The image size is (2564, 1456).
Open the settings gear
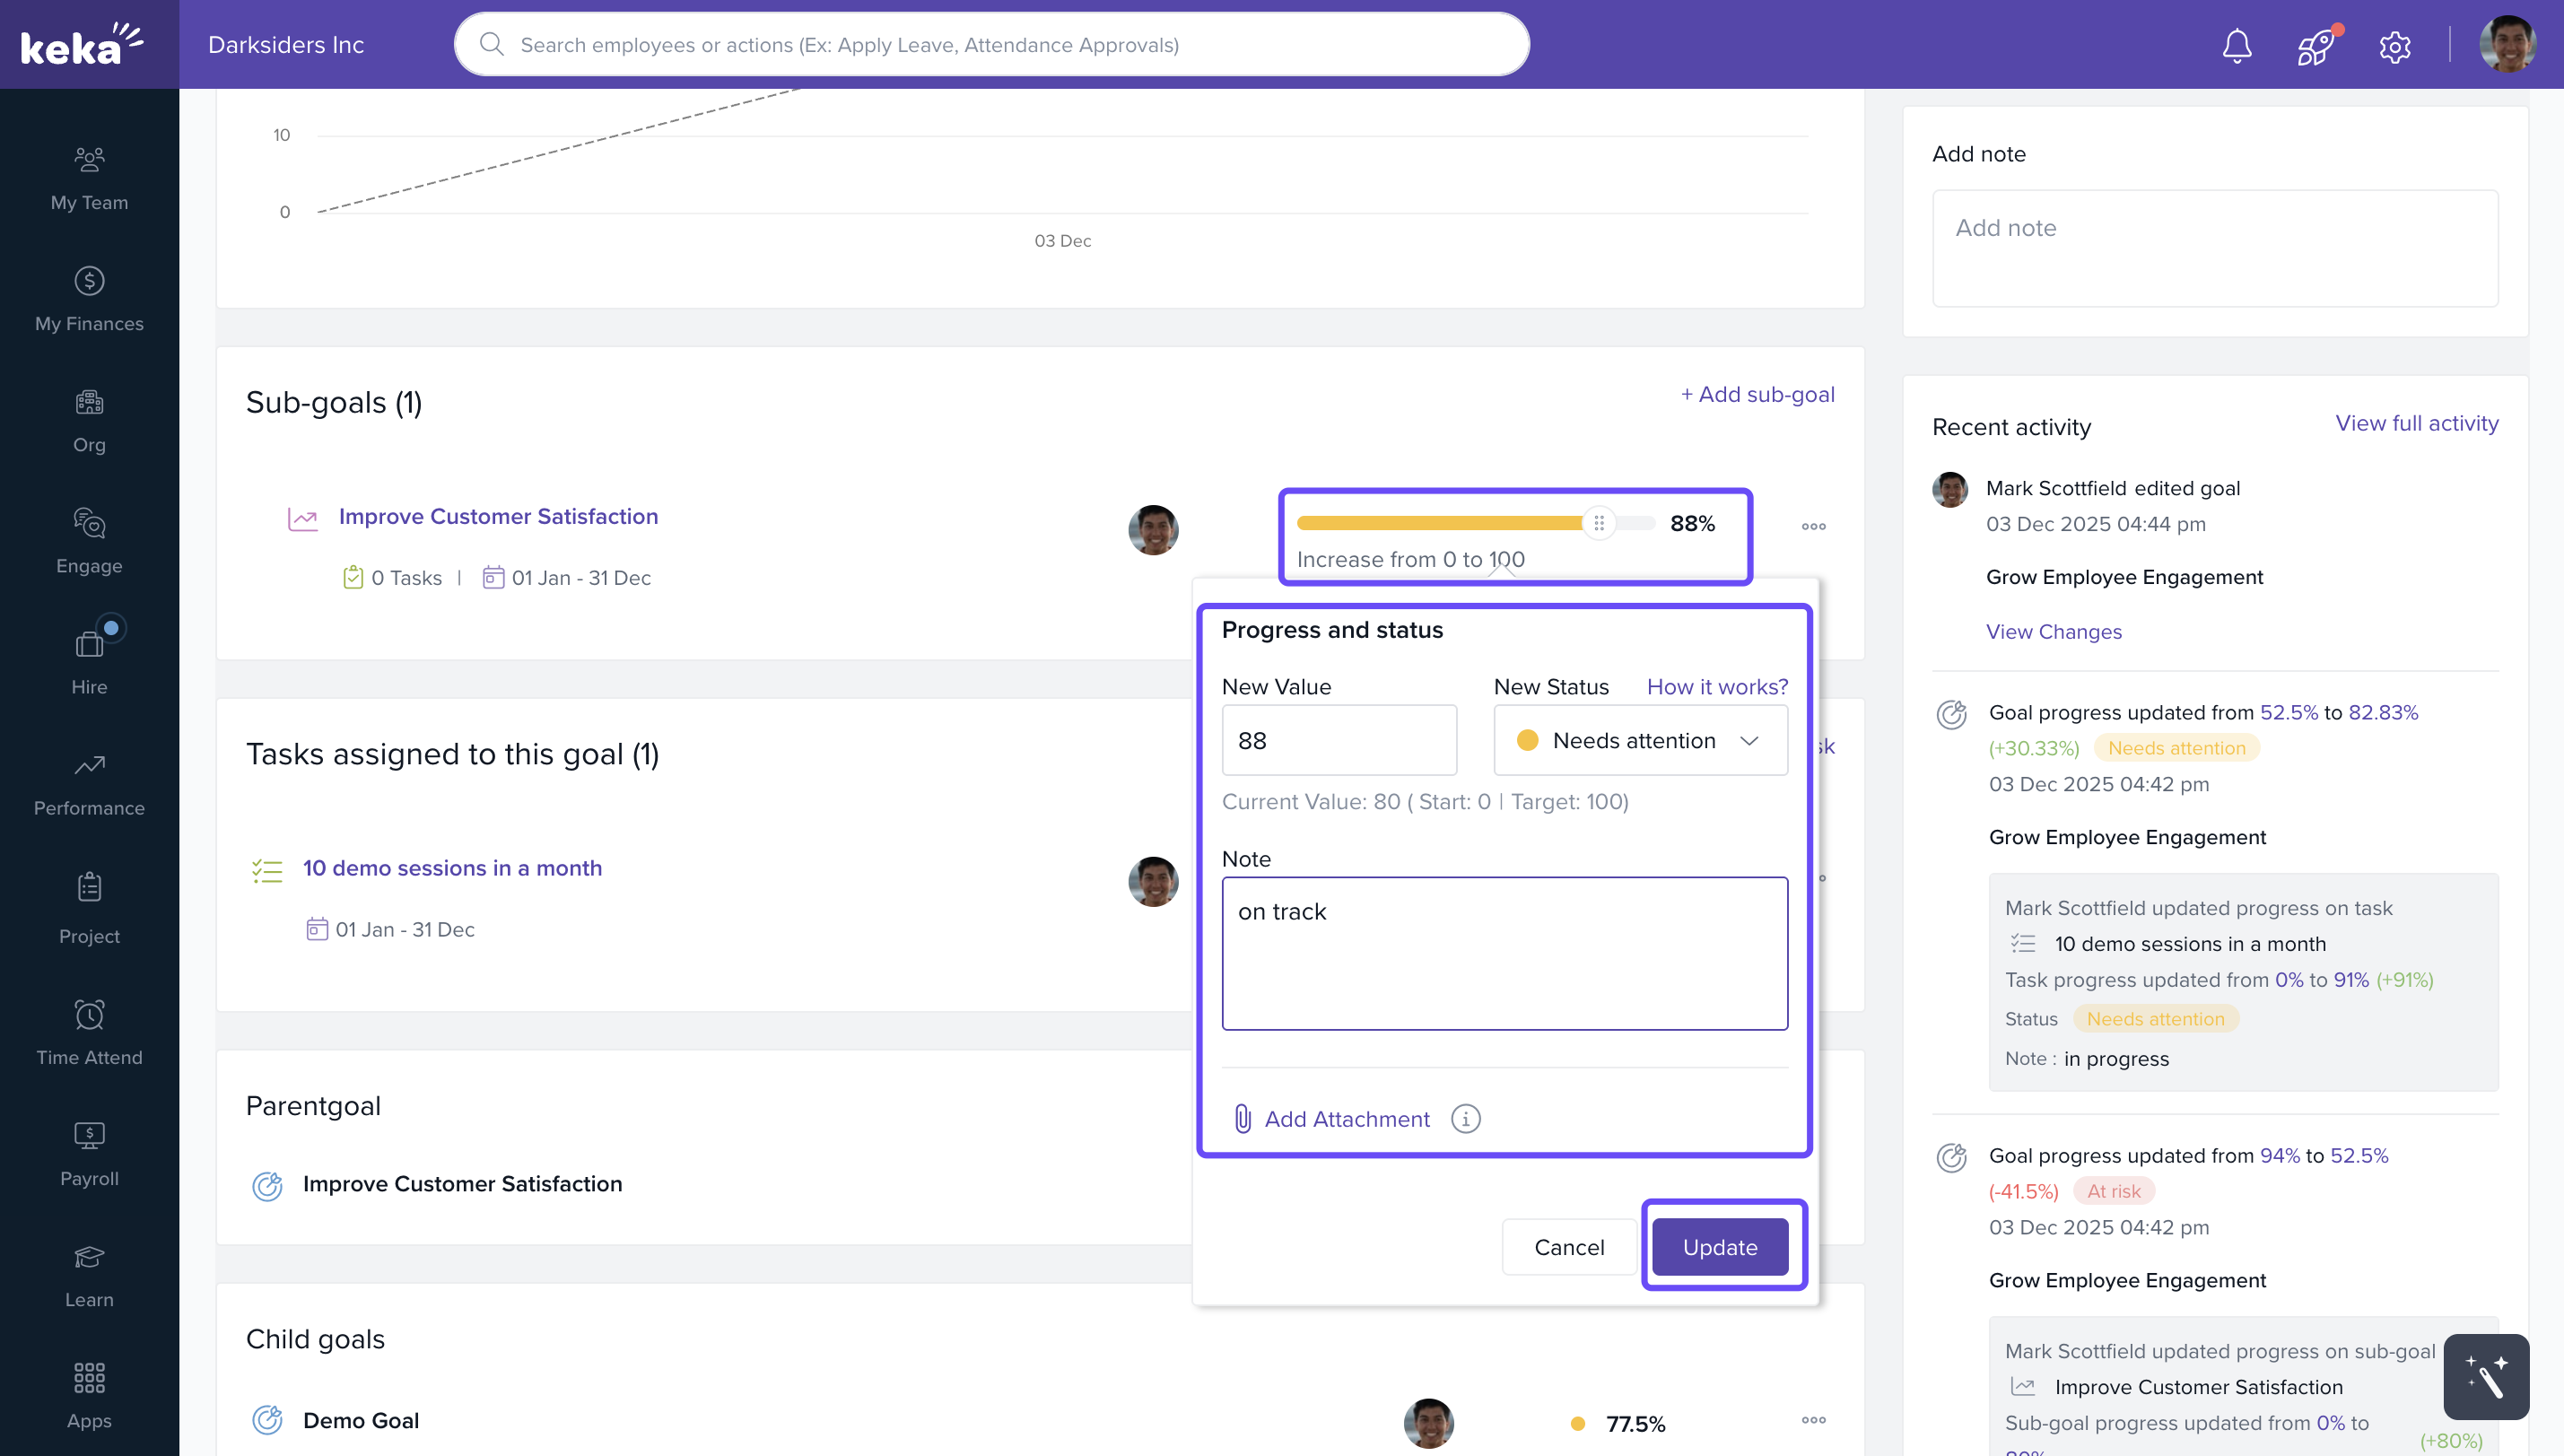pos(2394,46)
